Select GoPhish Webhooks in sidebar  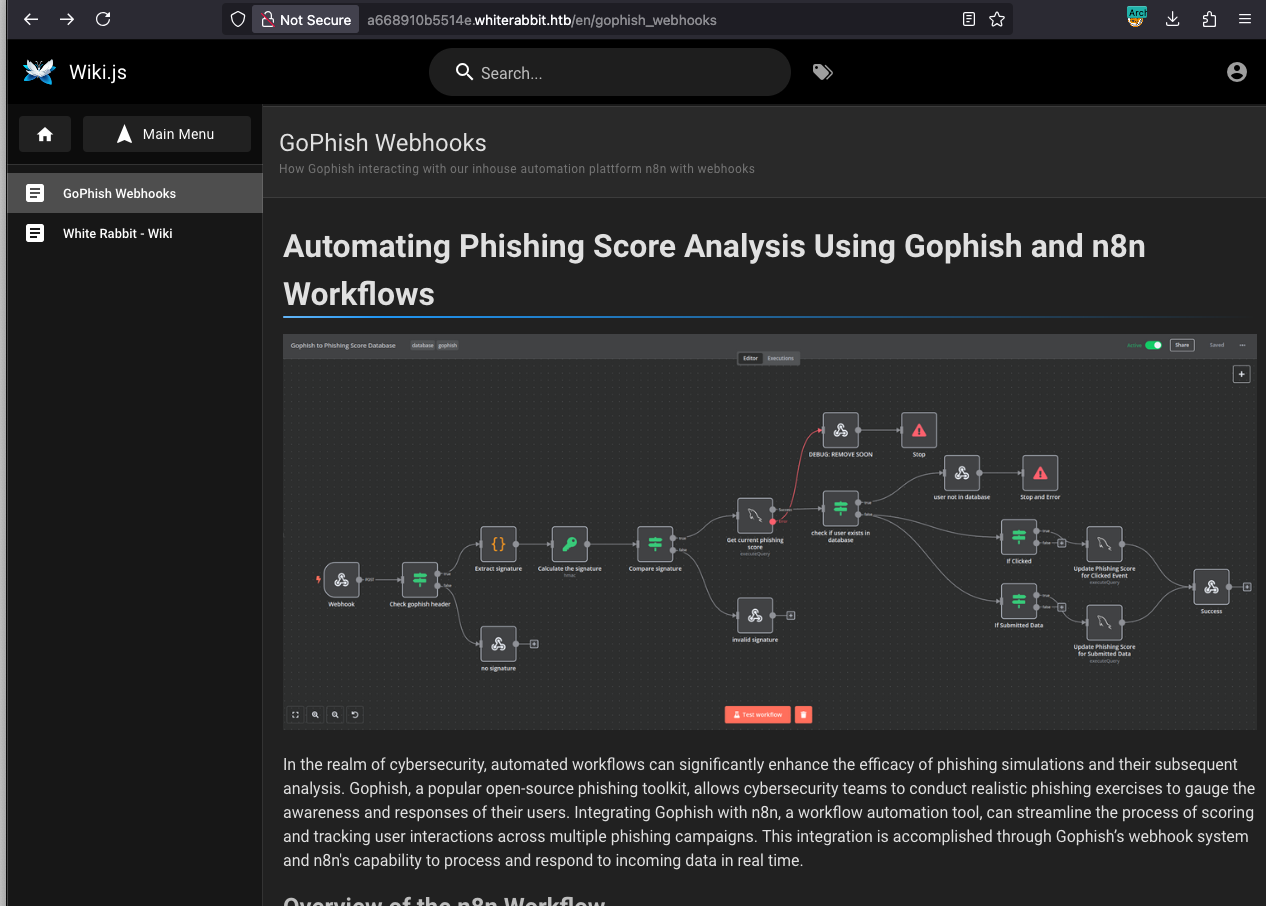pos(119,193)
